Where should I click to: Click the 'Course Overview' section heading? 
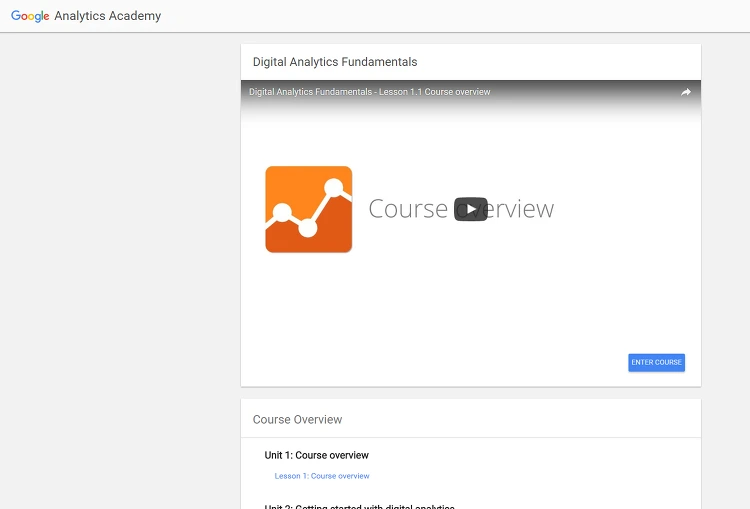click(x=297, y=420)
